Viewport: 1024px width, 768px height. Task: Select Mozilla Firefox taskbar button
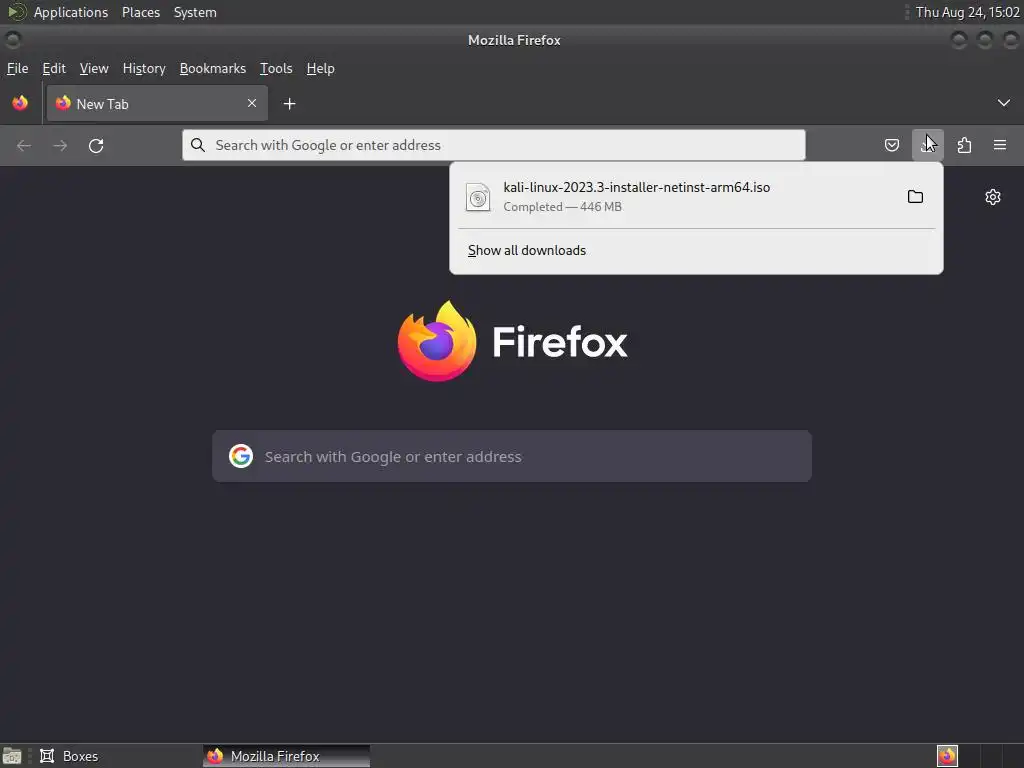(286, 756)
